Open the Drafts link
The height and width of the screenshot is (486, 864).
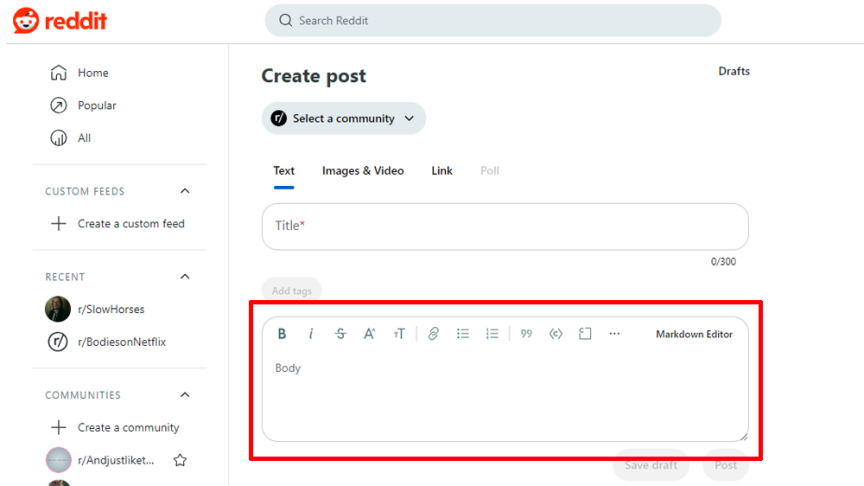[x=734, y=71]
